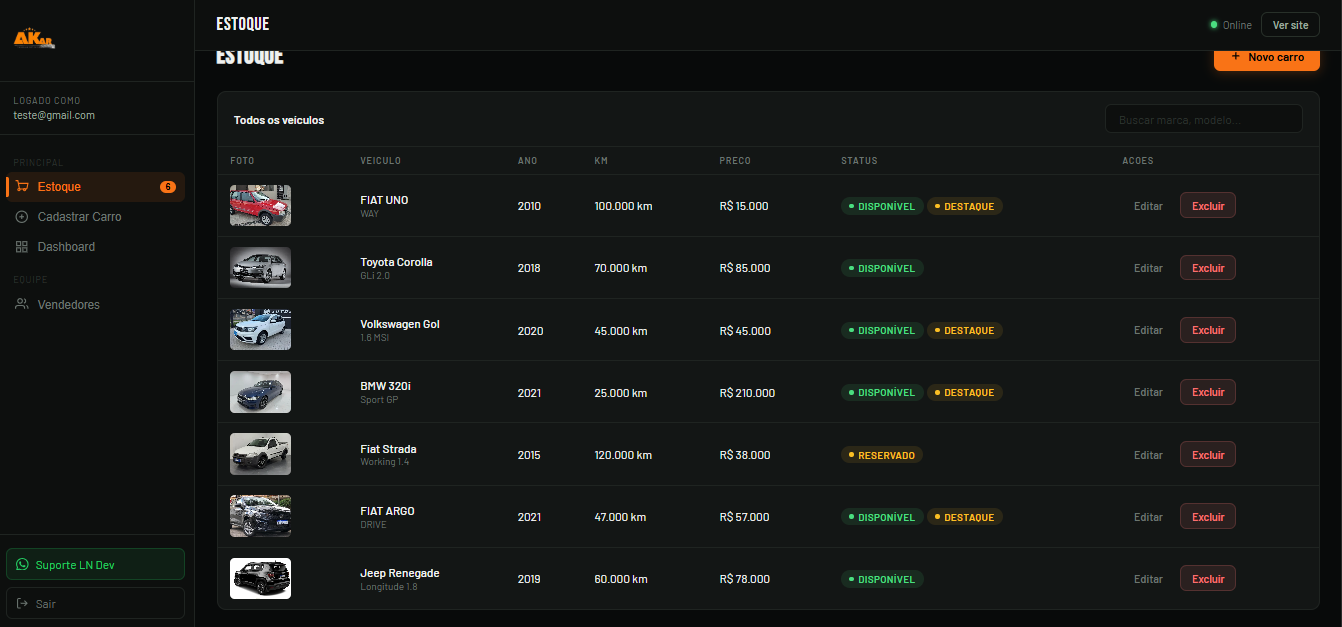The height and width of the screenshot is (627, 1342).
Task: Click DISPONÍVEL status on Toyota Corolla row
Action: (x=882, y=268)
